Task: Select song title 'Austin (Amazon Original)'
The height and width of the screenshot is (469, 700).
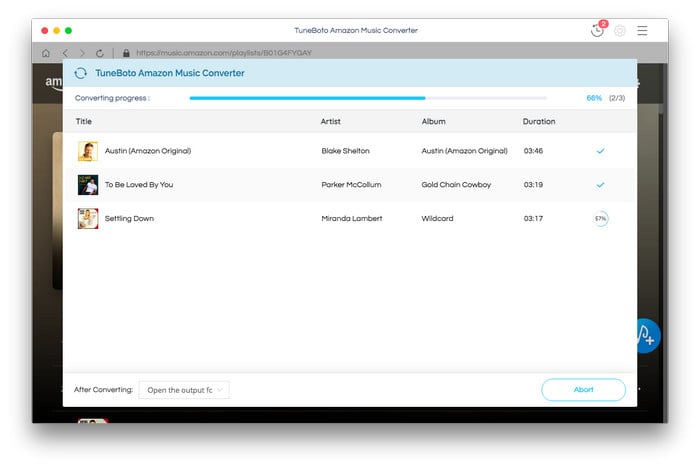Action: pyautogui.click(x=148, y=151)
